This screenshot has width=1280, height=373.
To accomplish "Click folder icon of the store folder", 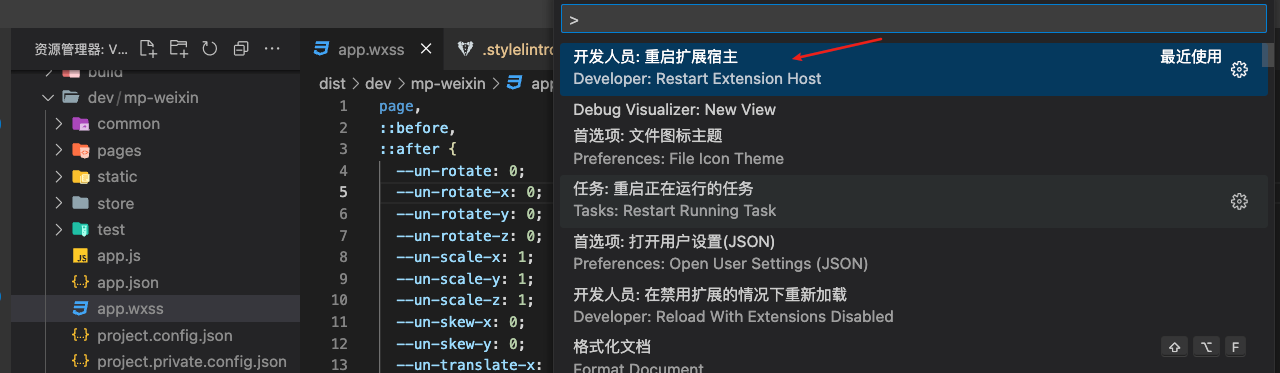I will (81, 203).
